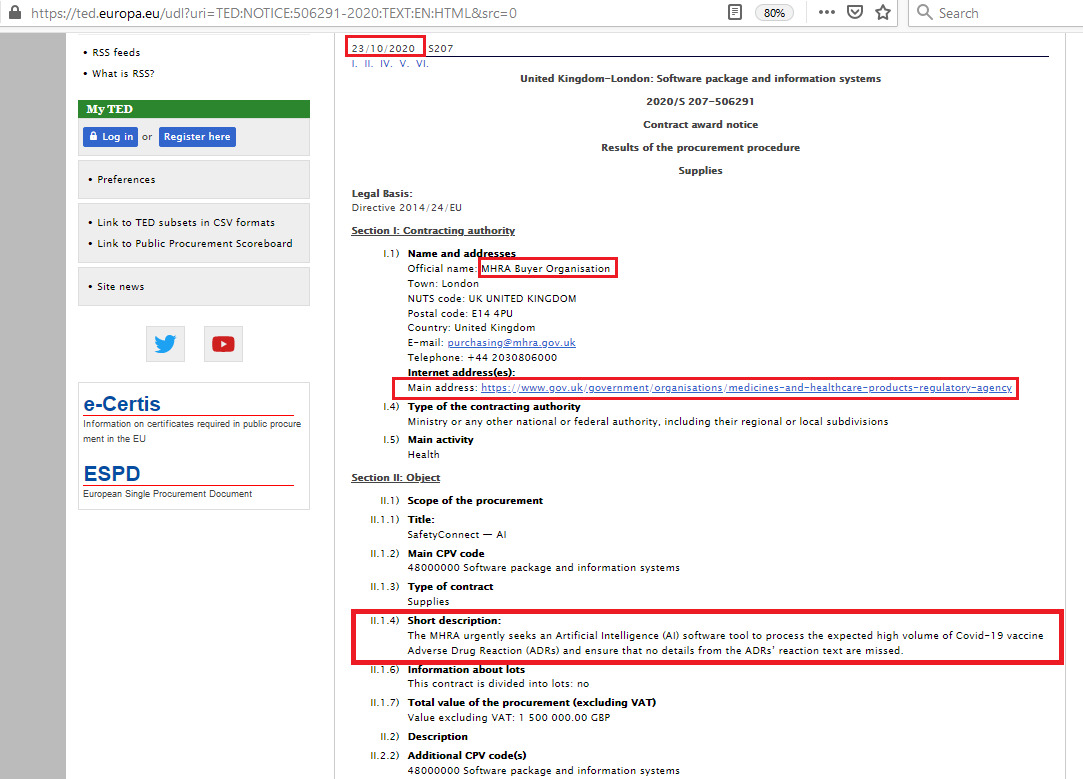Open the page actions three-dots menu
Screen dimensions: 1083x779
click(x=826, y=12)
